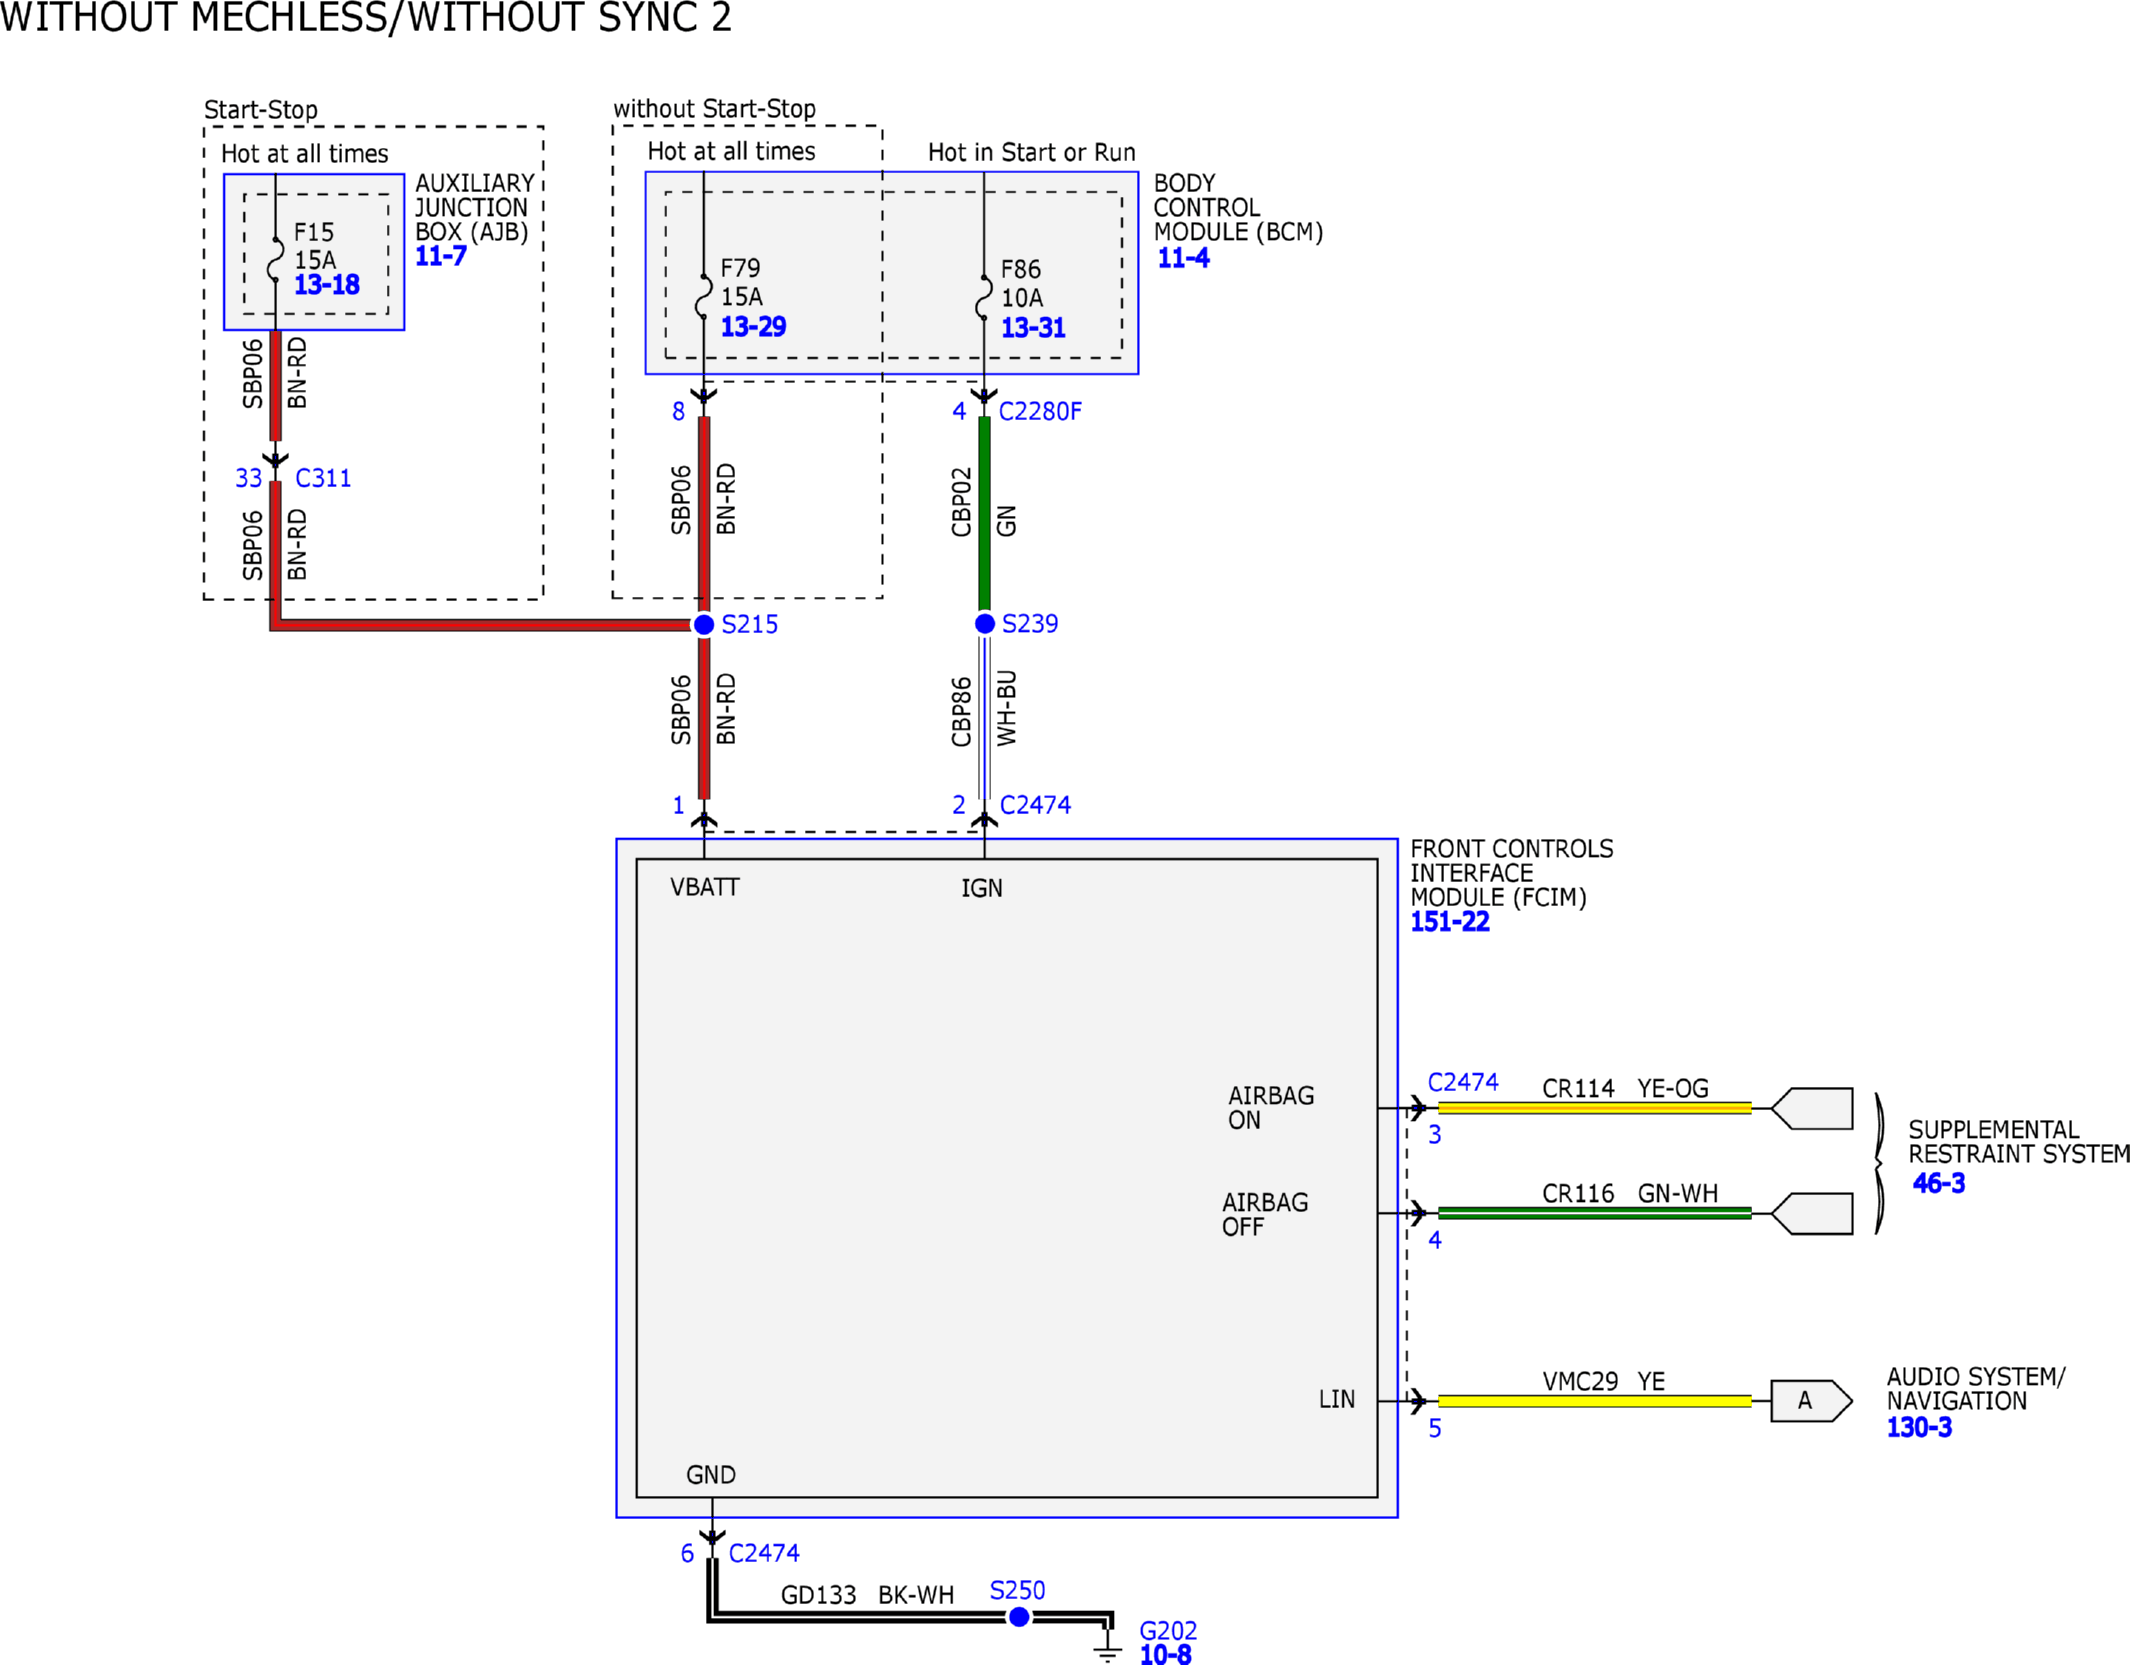Click the CR116 GN-WH off-page connector arrow
Viewport: 2130px width, 1665px height.
click(1812, 1214)
